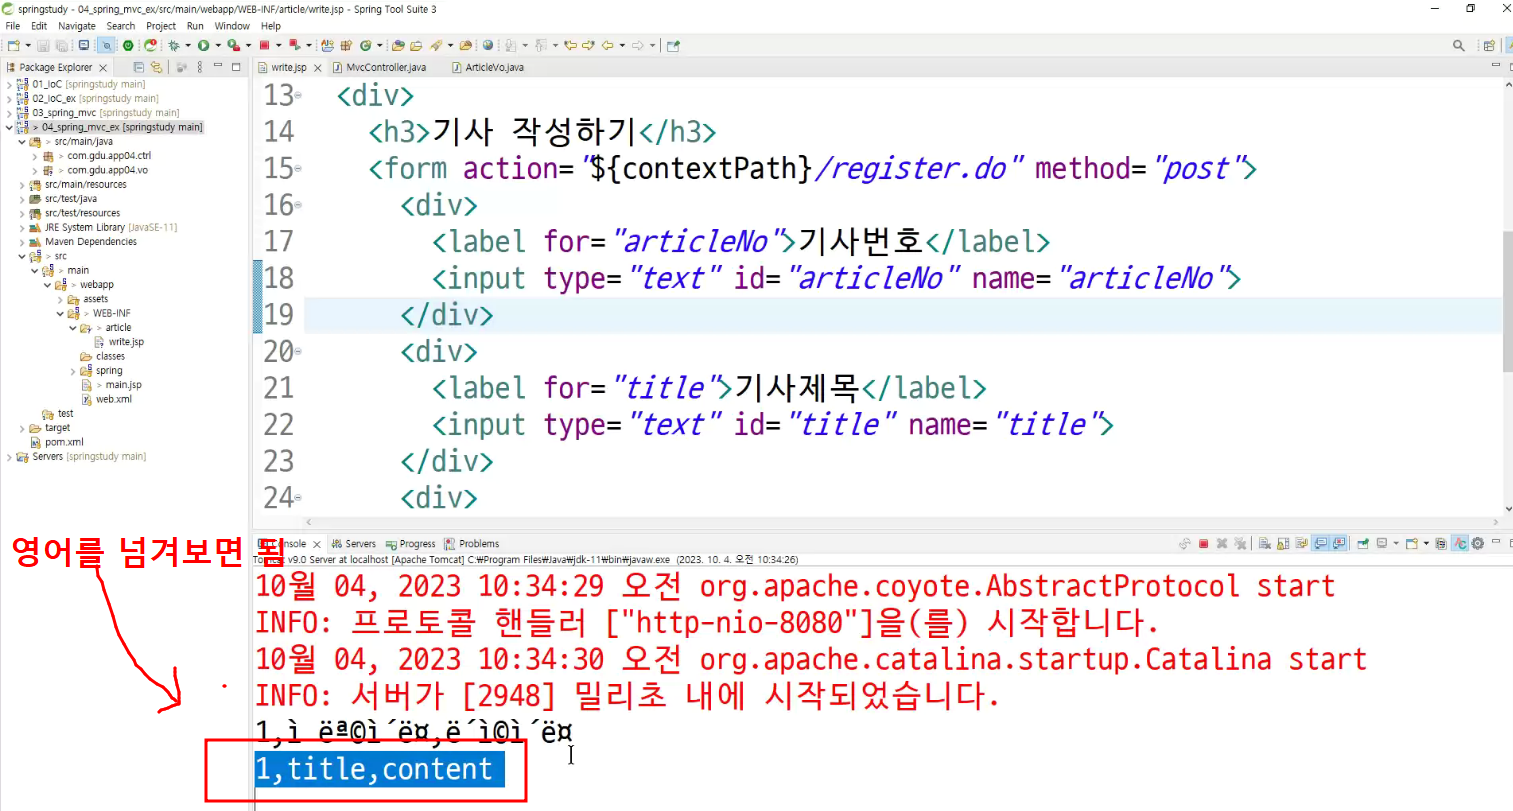Open the Help menu

tap(271, 26)
